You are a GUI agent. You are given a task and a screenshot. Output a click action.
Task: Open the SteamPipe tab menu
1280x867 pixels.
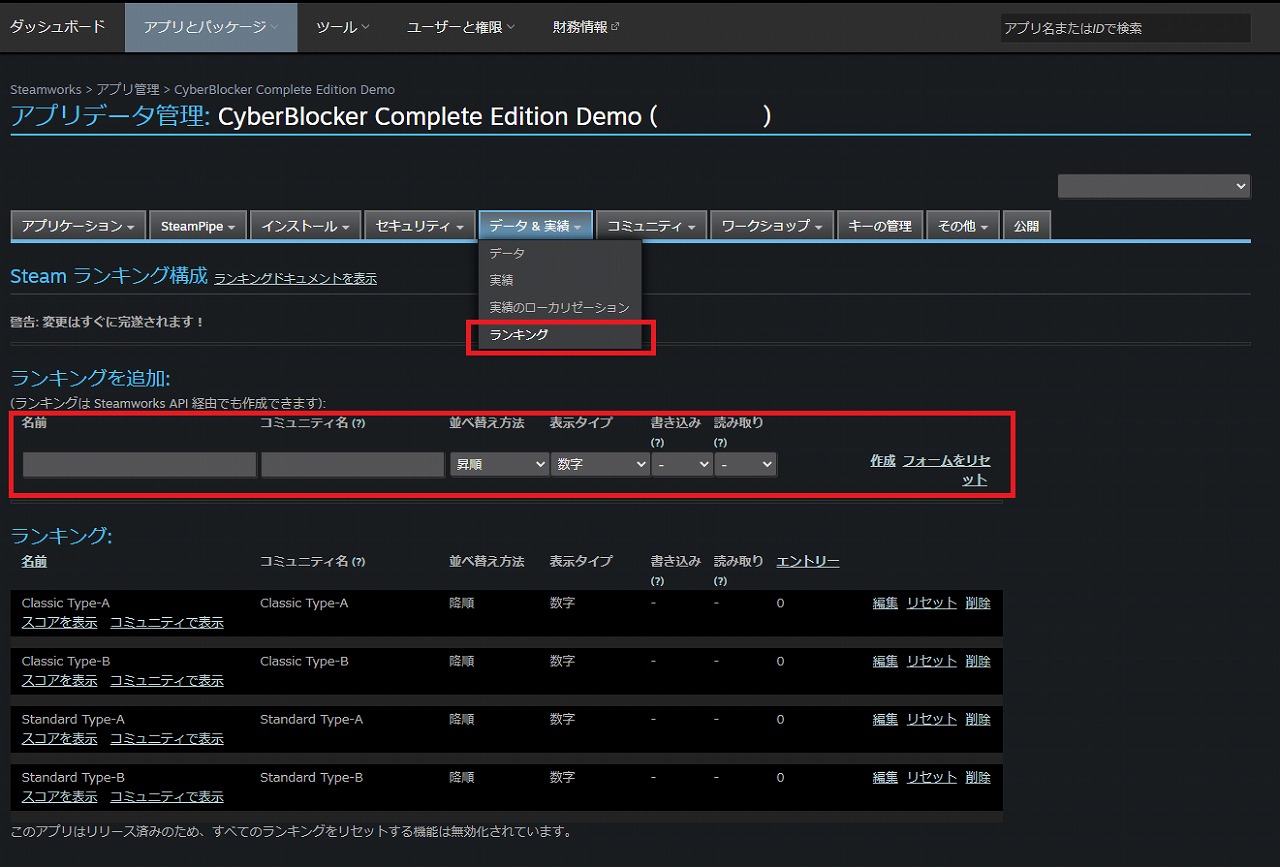click(x=198, y=226)
